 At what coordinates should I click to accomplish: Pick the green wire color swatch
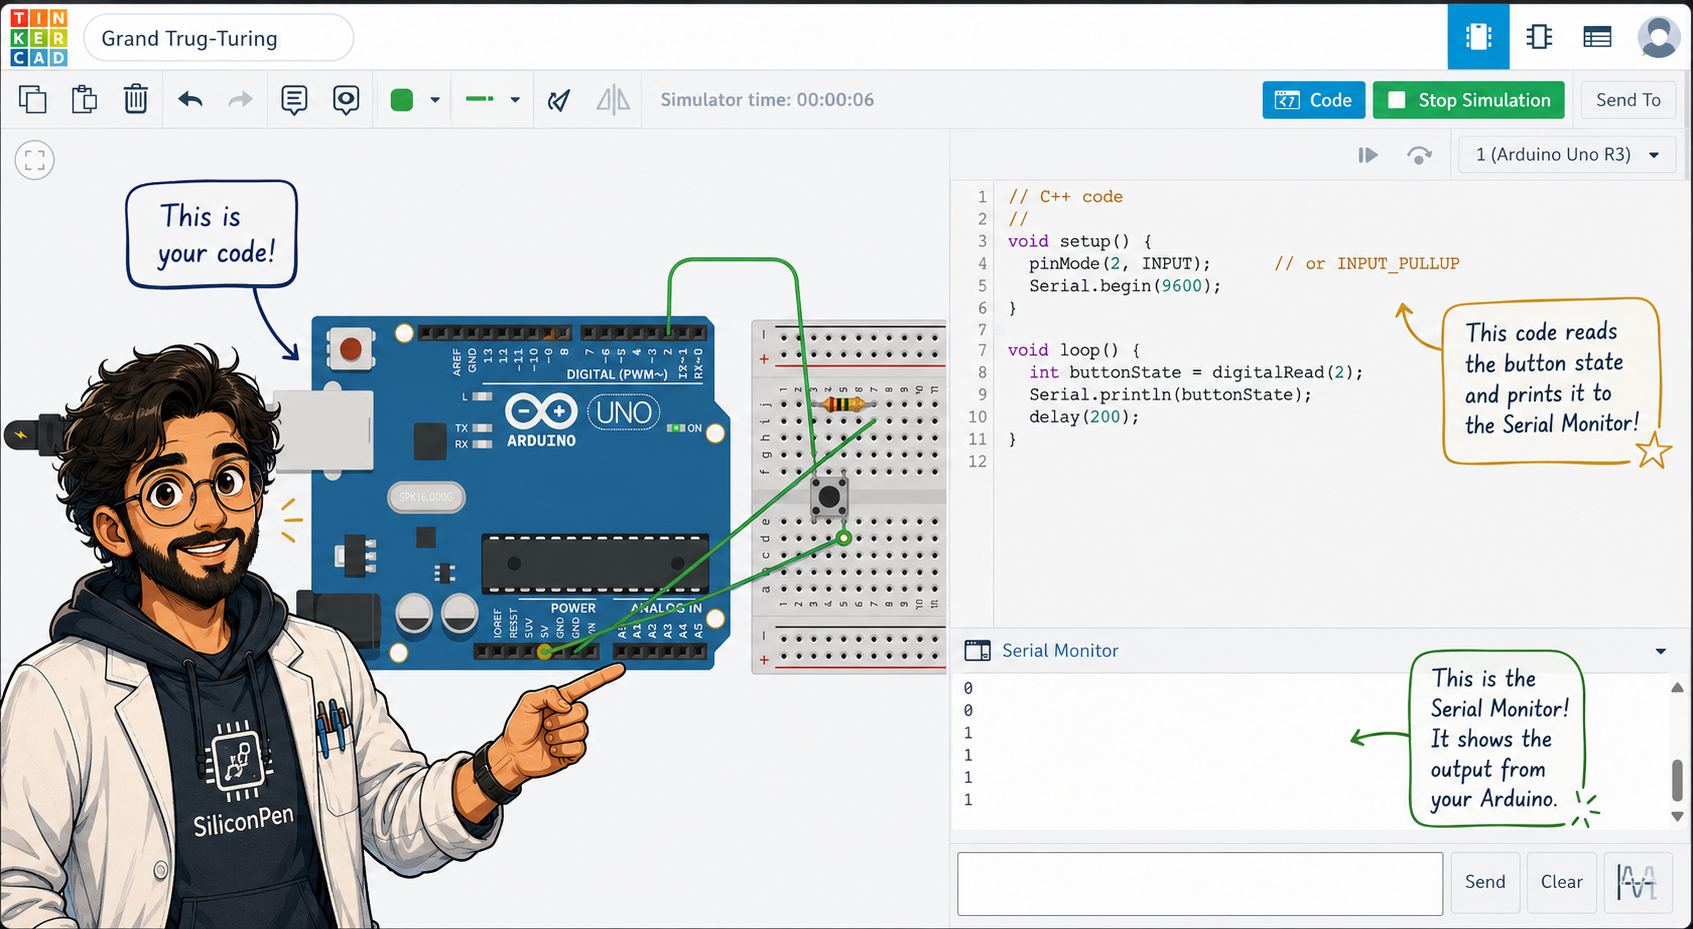[402, 100]
